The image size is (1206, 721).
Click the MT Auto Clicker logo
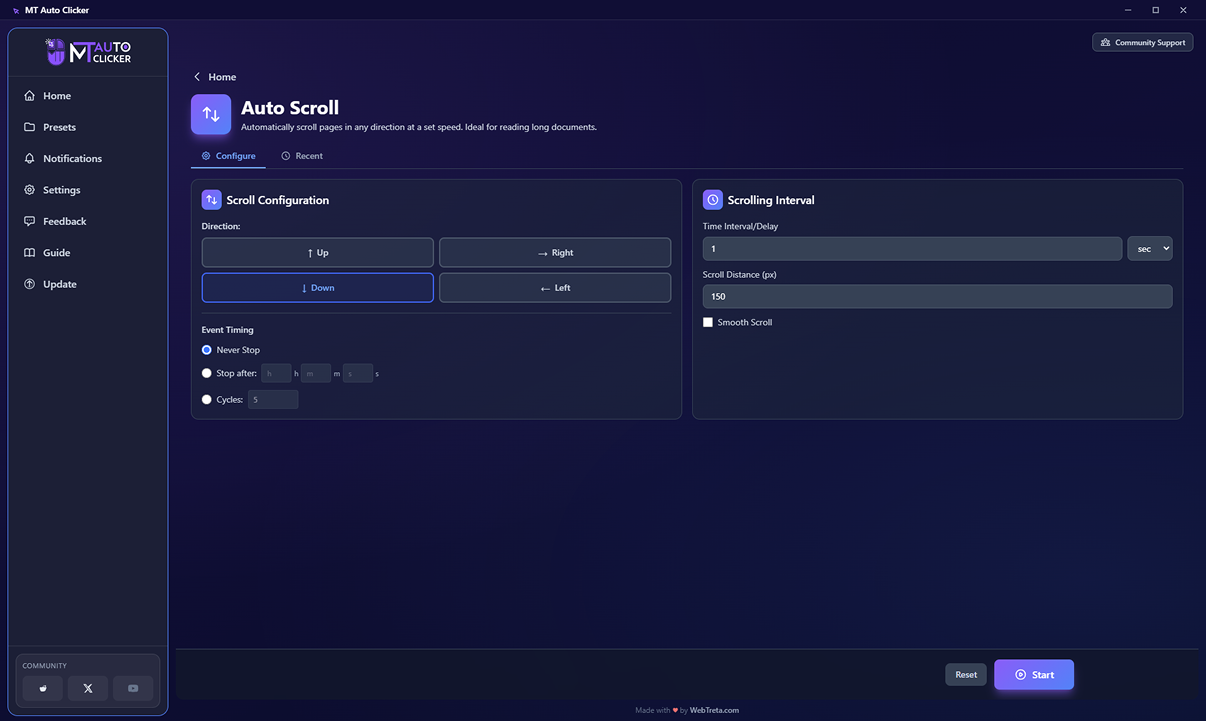[88, 51]
